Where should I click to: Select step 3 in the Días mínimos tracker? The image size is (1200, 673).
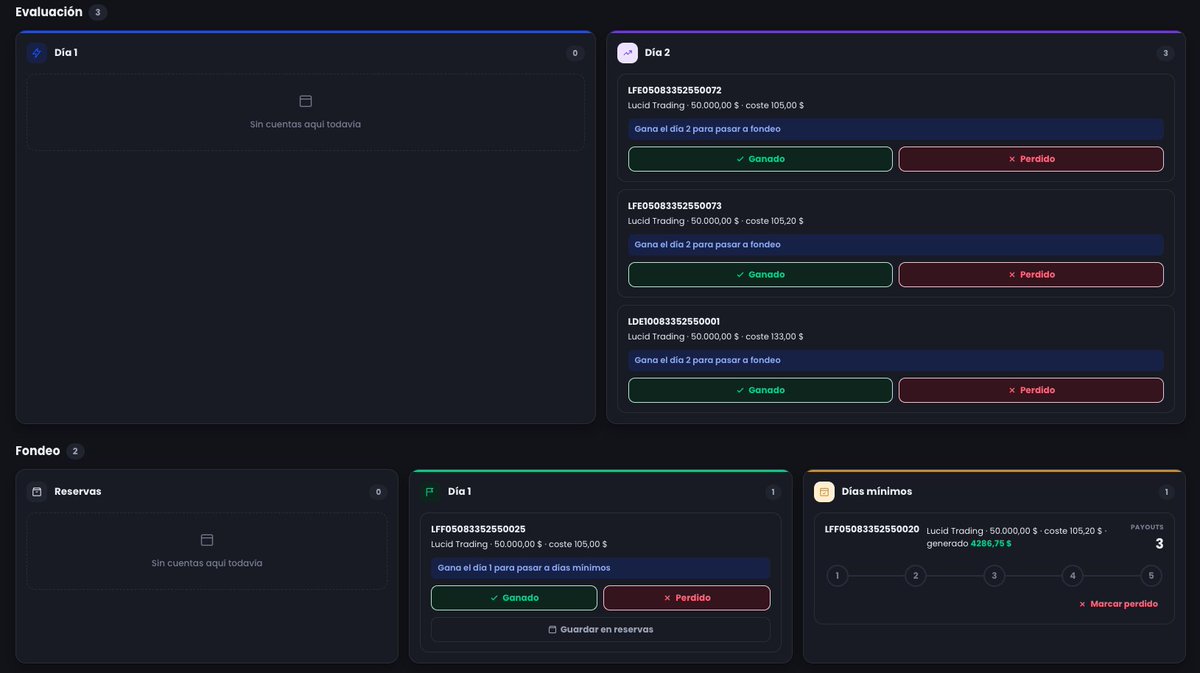coord(994,576)
